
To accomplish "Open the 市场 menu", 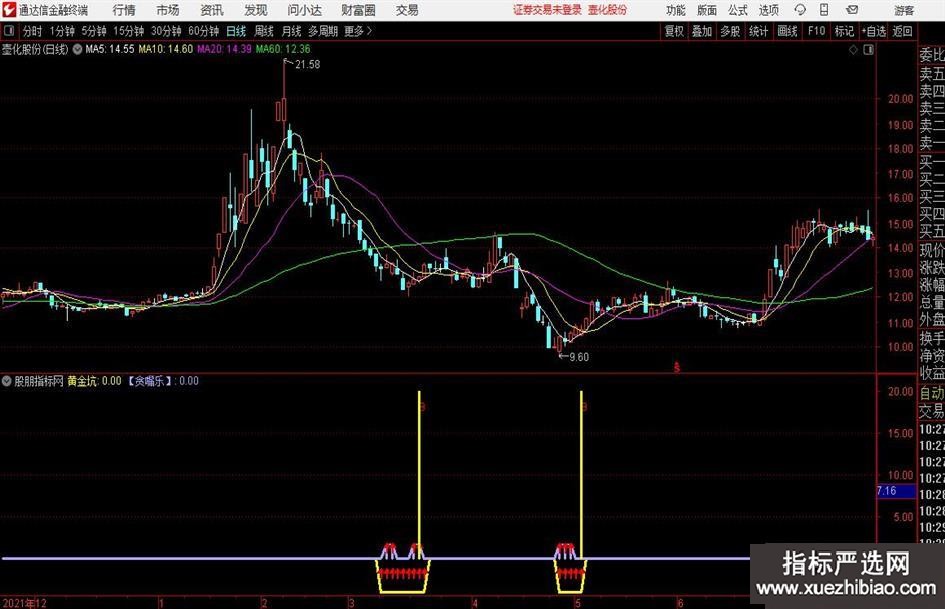I will pyautogui.click(x=168, y=10).
